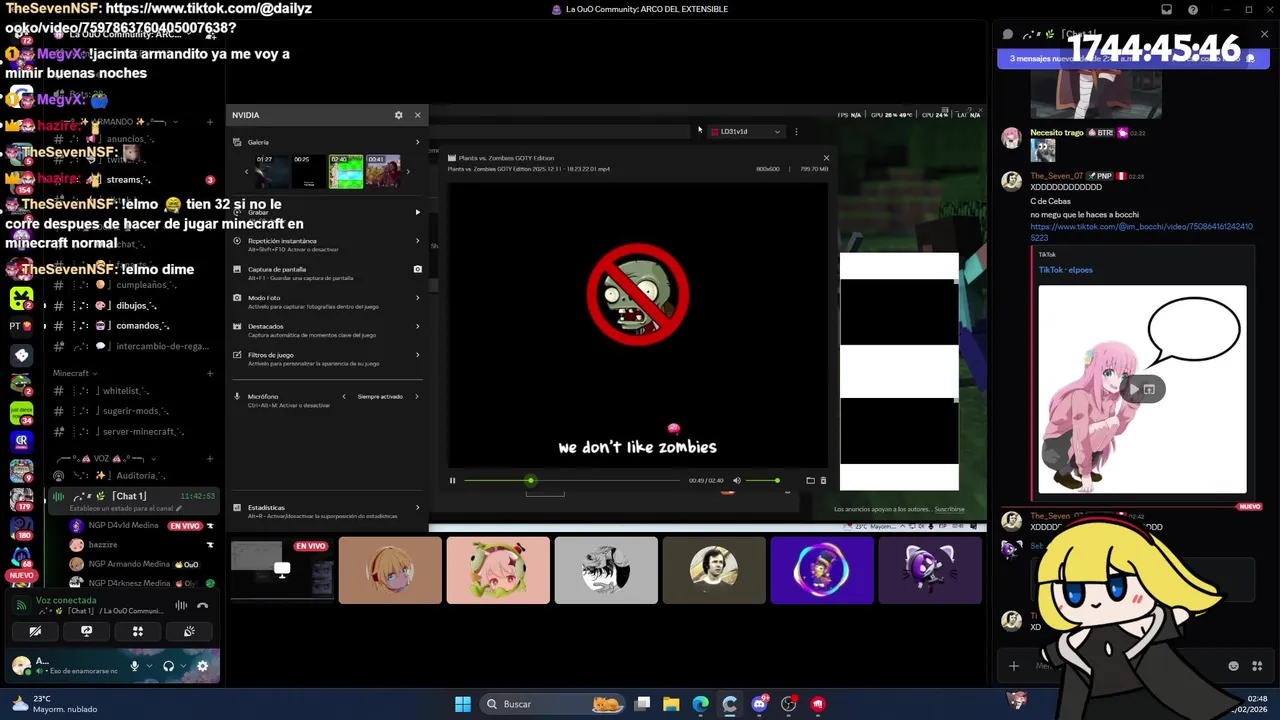This screenshot has height=720, width=1280.
Task: Close the Plants vs. Zombies video viewer
Action: 826,158
